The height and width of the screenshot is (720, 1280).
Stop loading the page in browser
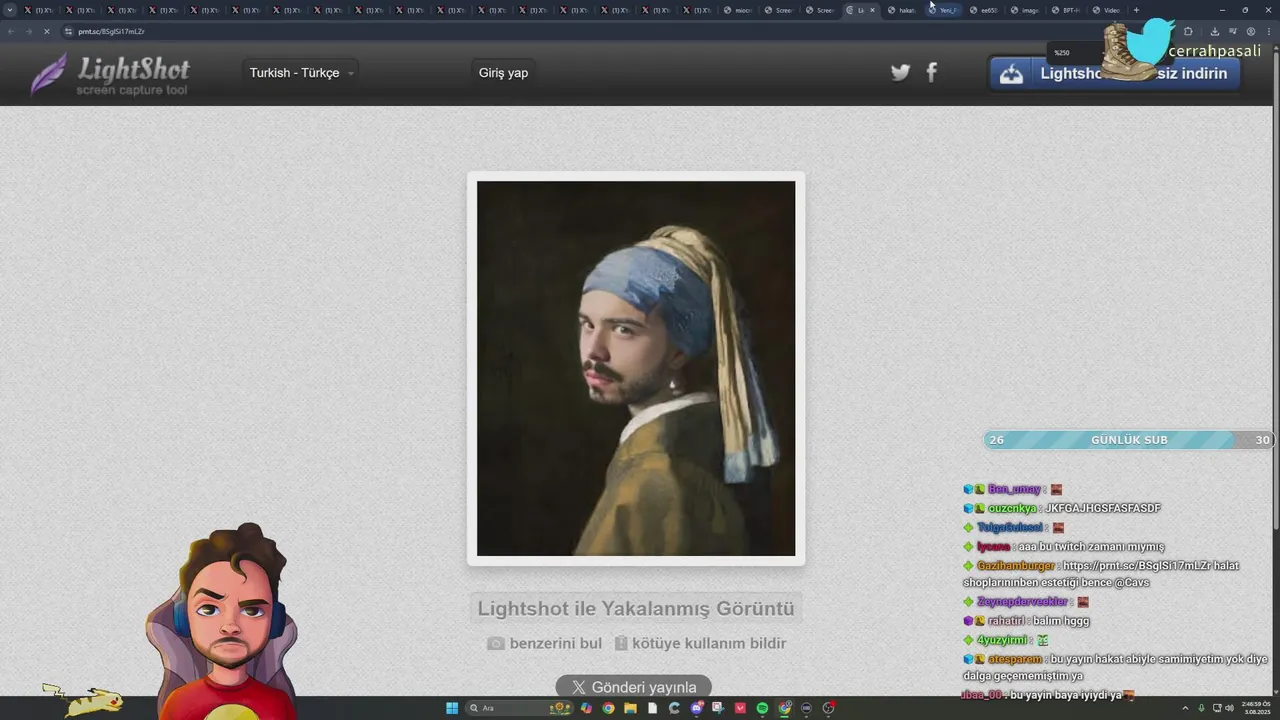pos(47,31)
